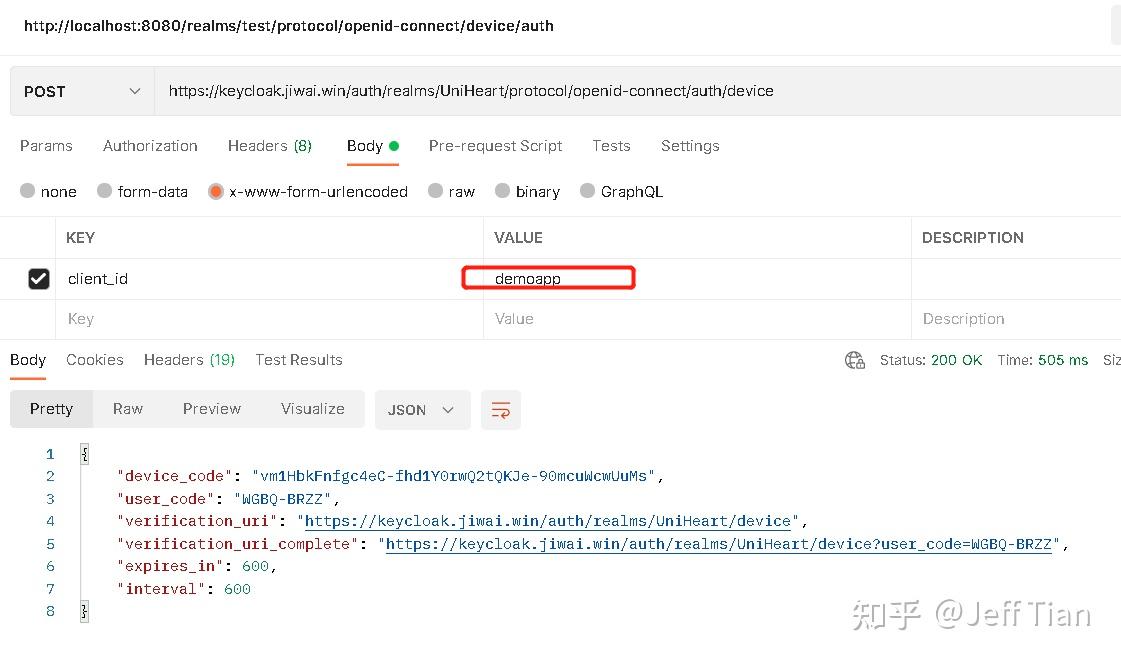Switch to the Tests tab
The image size is (1121, 661).
[611, 146]
